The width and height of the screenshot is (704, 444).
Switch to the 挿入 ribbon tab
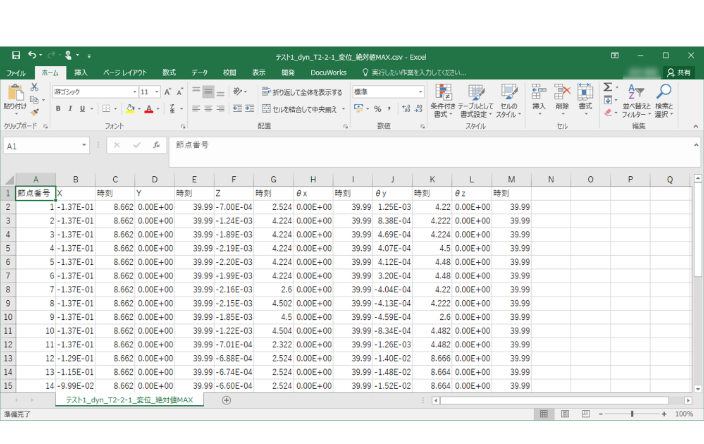click(81, 73)
